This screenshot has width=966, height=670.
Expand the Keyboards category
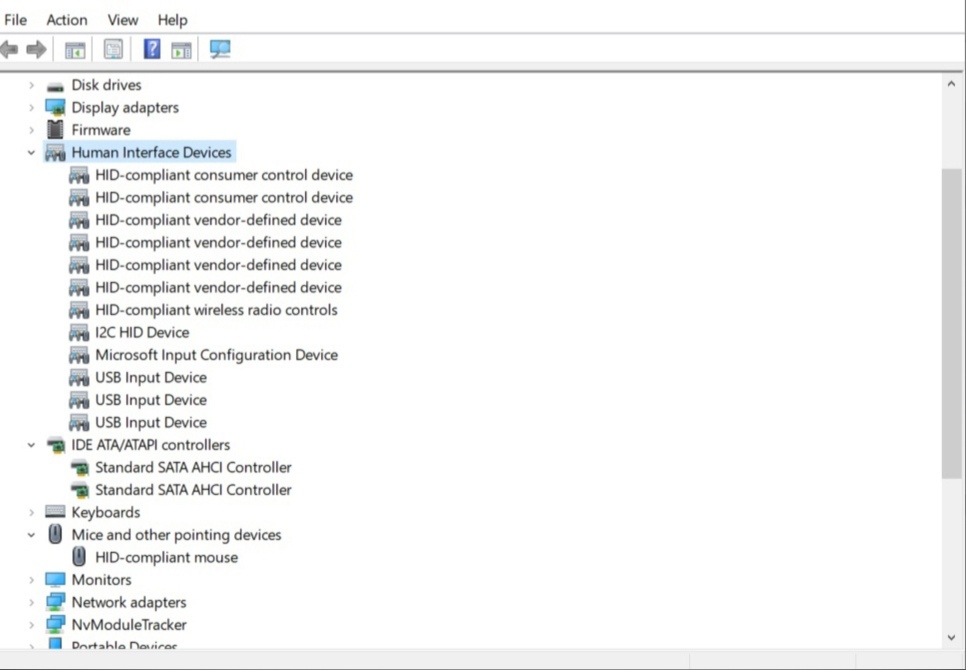tap(31, 512)
